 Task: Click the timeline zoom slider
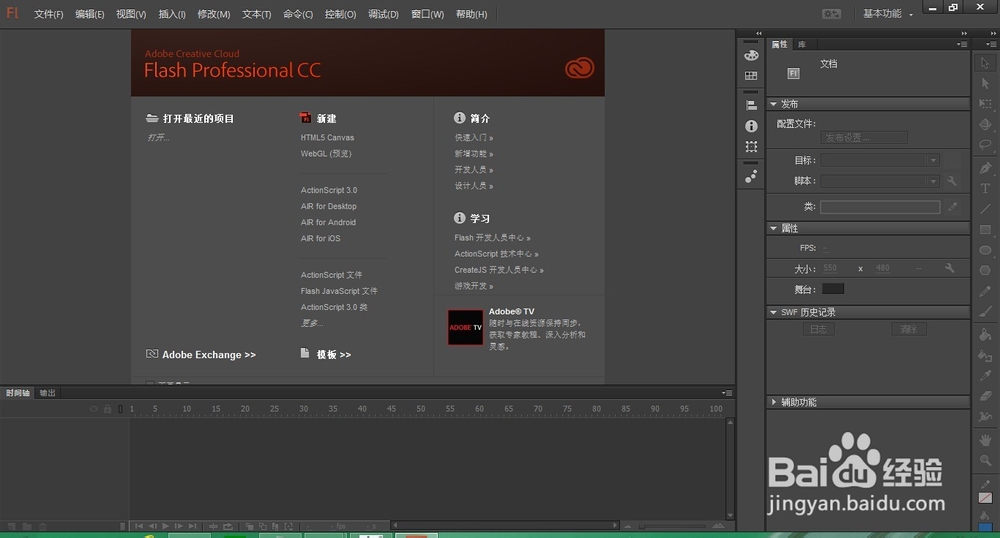tap(673, 526)
